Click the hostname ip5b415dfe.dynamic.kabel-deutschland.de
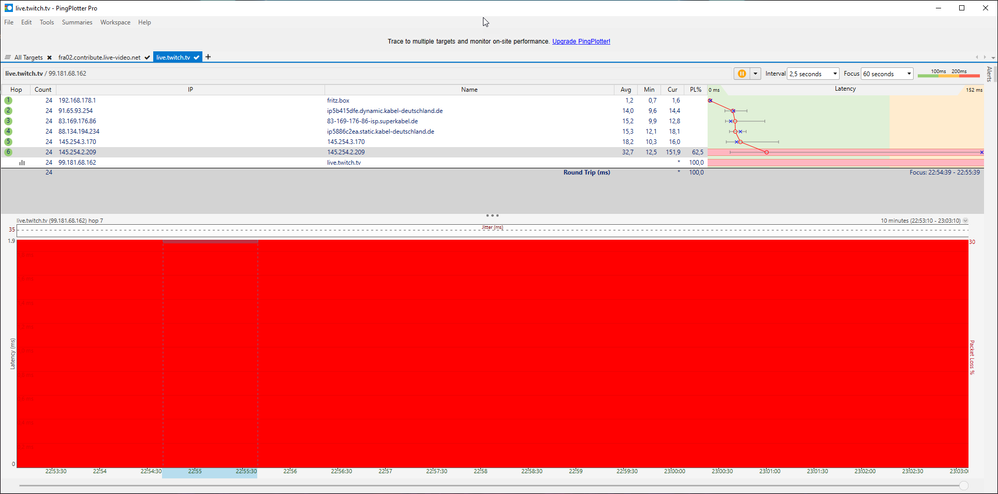The width and height of the screenshot is (998, 494). 384,111
